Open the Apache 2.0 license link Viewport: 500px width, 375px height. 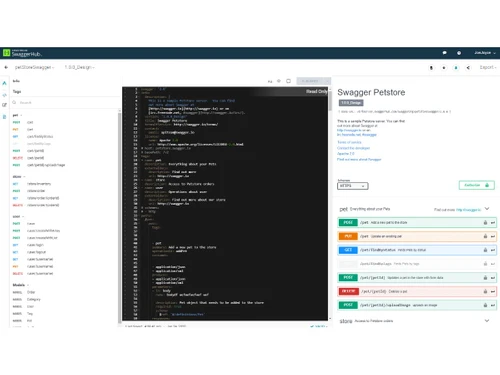346,154
